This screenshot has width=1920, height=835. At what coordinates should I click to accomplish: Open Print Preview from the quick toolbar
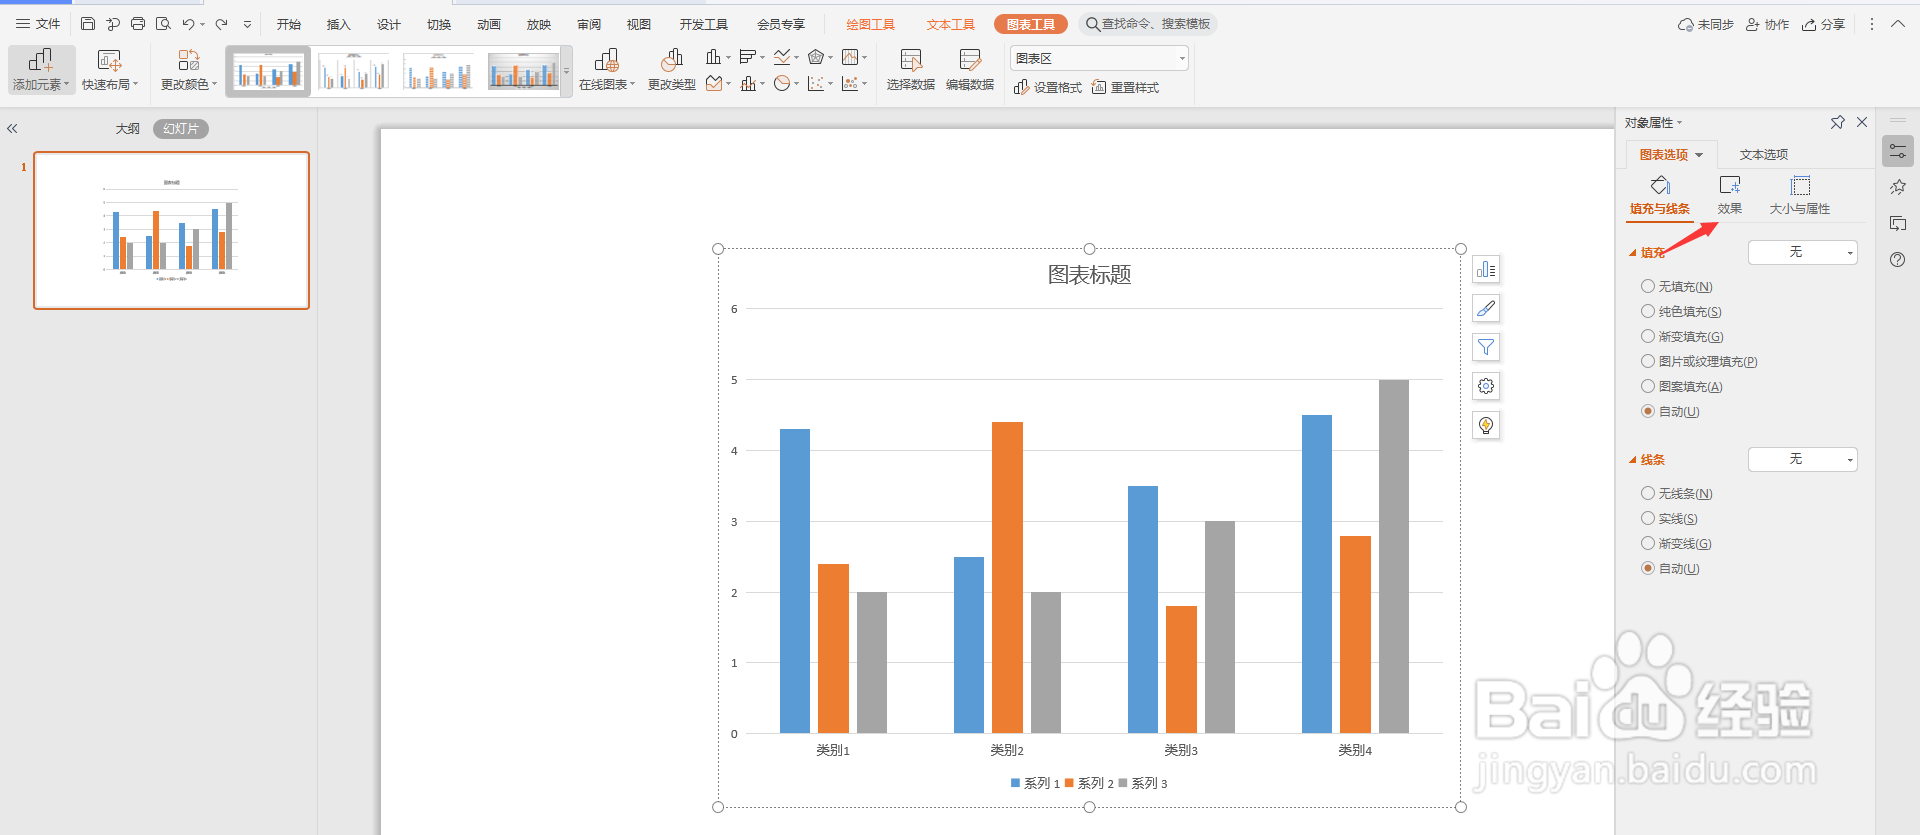(163, 24)
